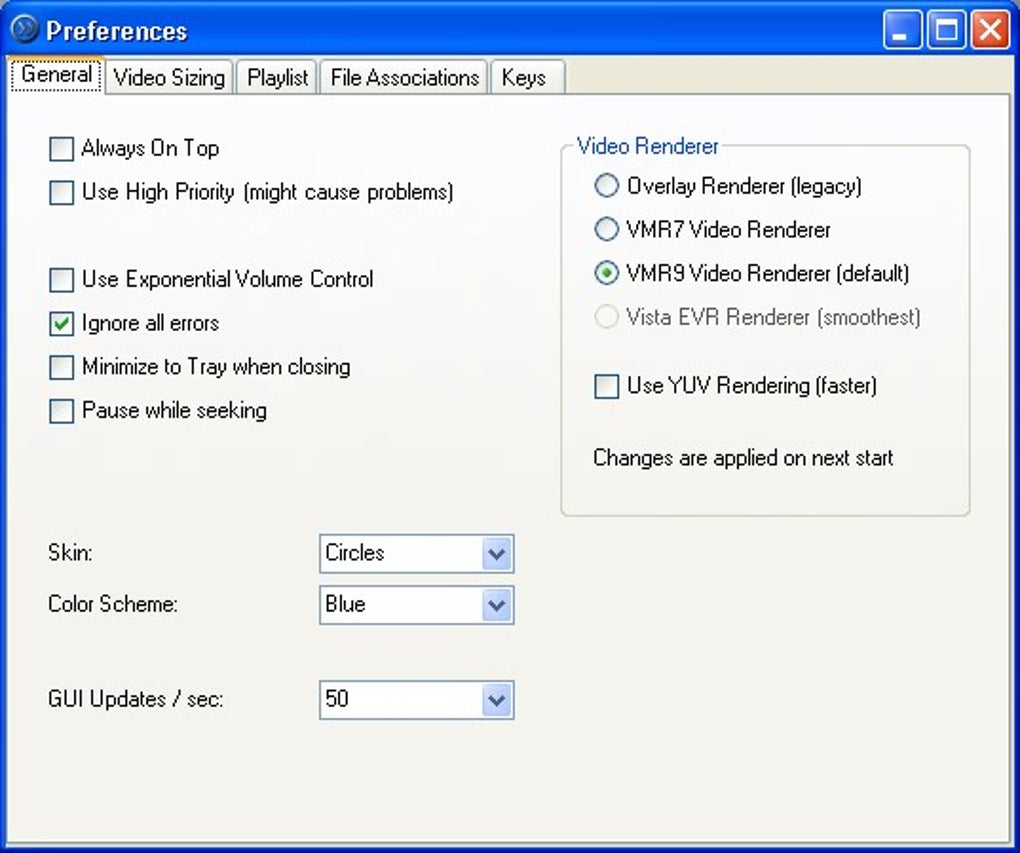Choose VMR7 Video Renderer option
The height and width of the screenshot is (853, 1020).
coord(606,229)
